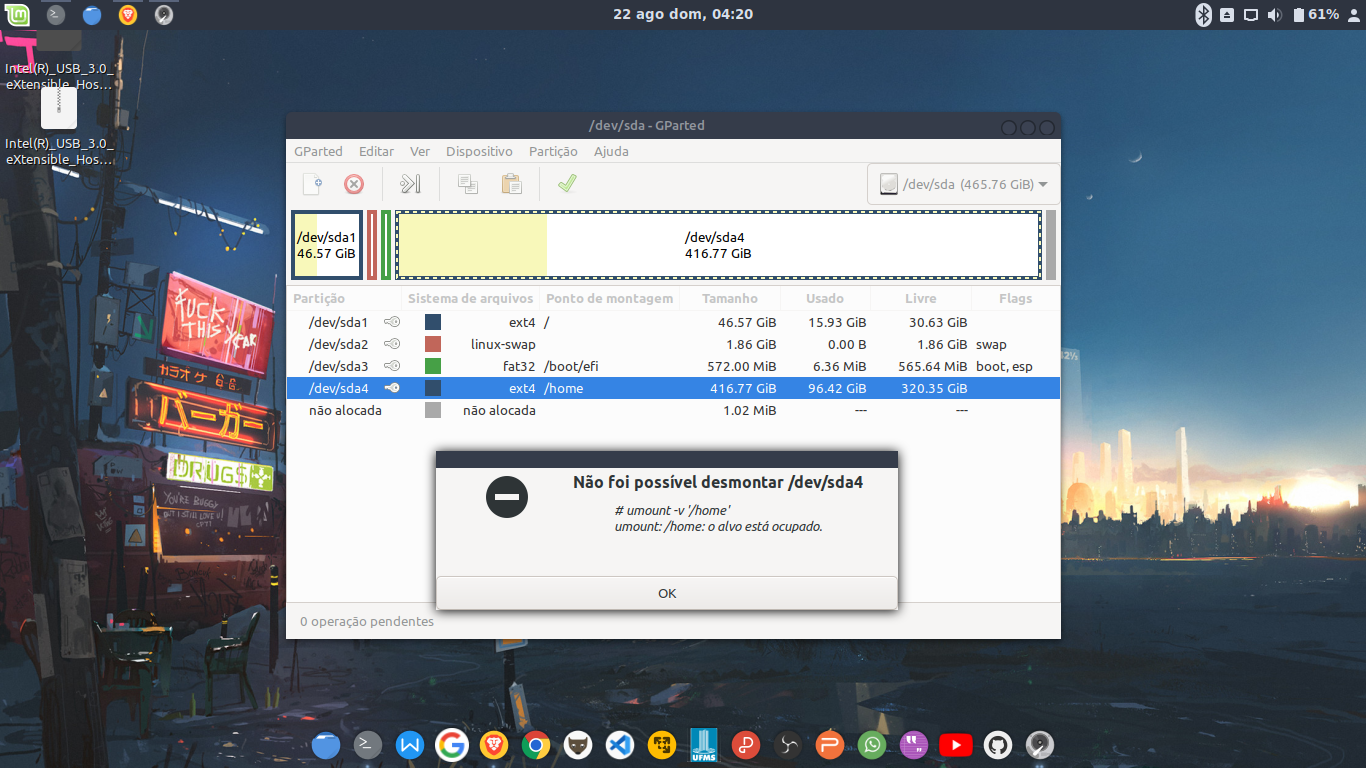Sort by the Partição column header
Image resolution: width=1366 pixels, height=768 pixels.
tap(344, 298)
